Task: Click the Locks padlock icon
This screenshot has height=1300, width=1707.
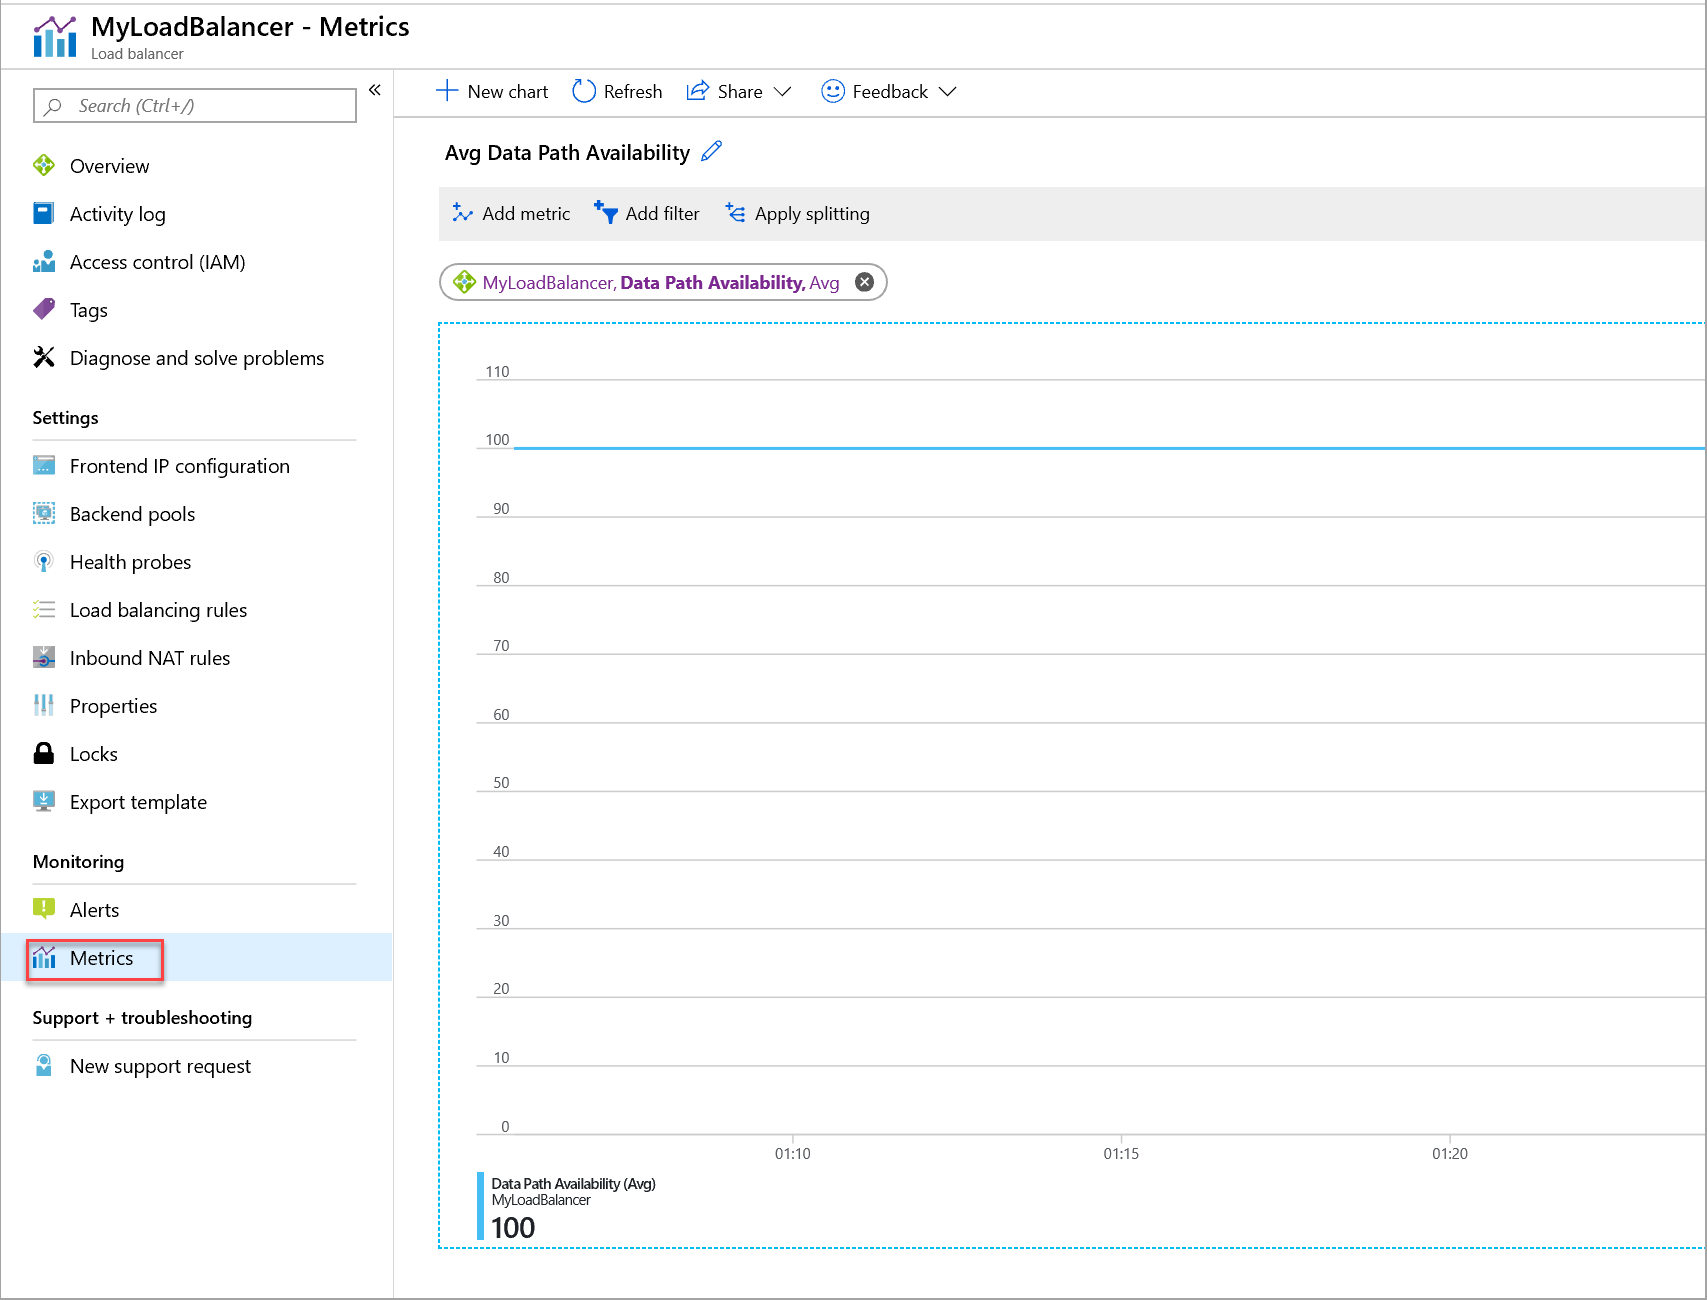Action: (x=44, y=754)
